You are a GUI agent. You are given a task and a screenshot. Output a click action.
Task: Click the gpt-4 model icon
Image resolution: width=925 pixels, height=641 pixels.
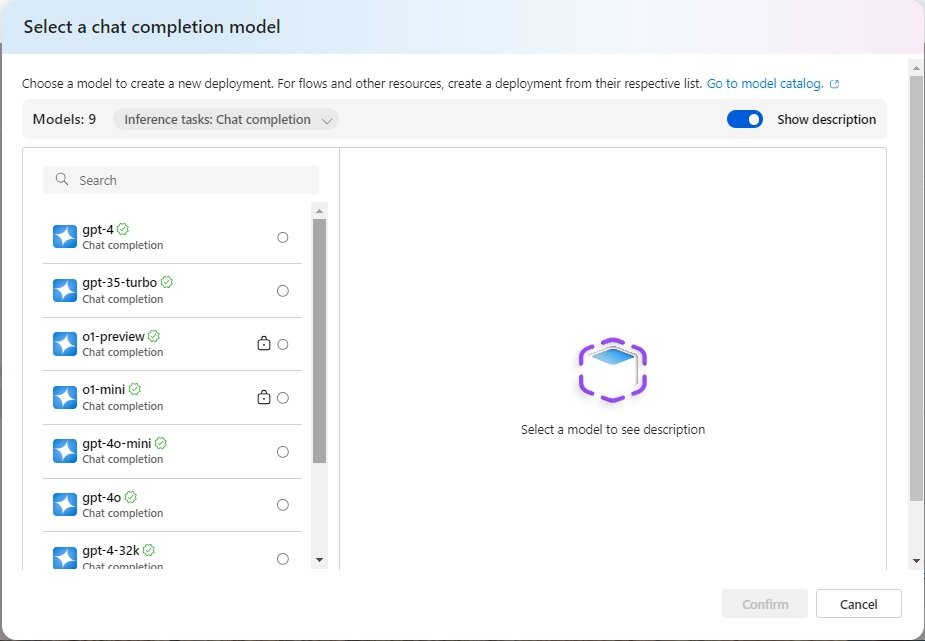(65, 237)
